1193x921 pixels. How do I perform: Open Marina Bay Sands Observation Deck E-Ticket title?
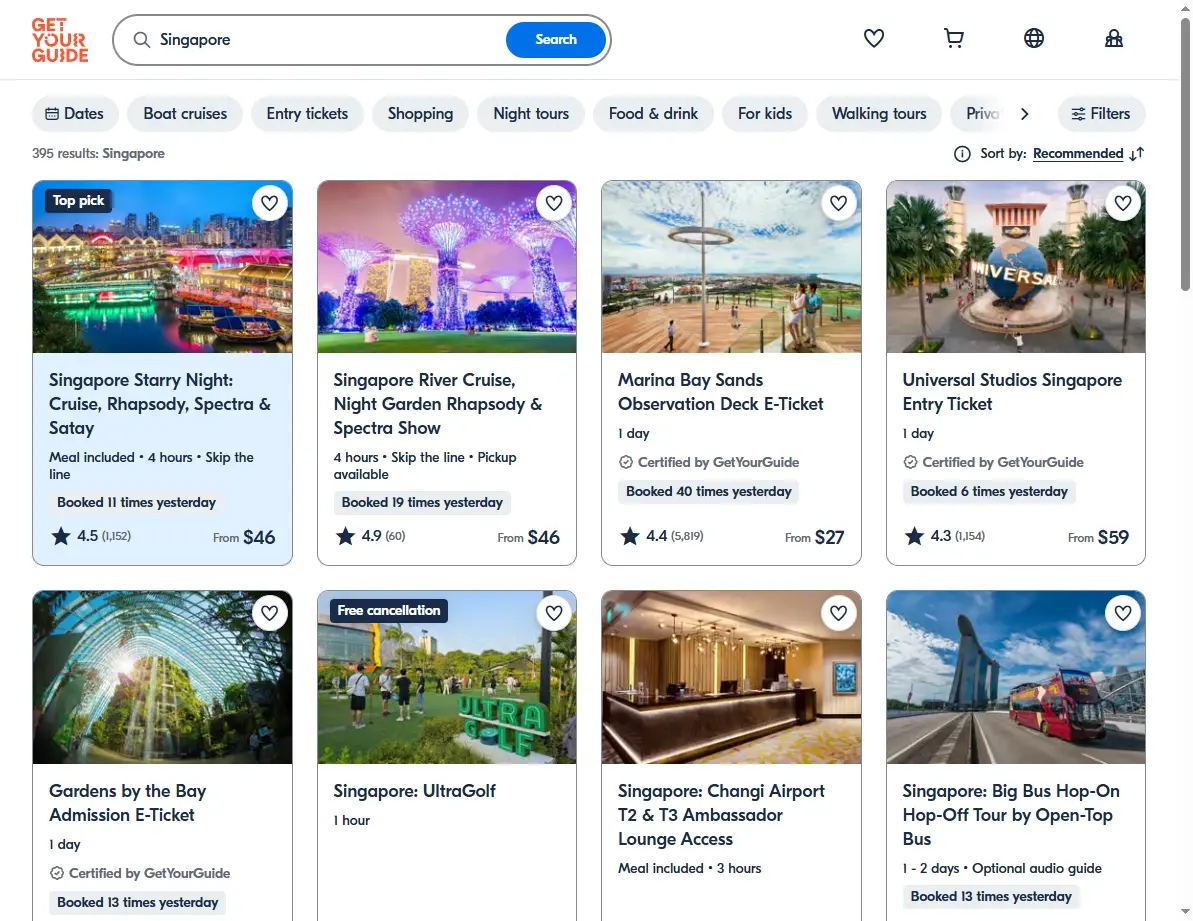[721, 392]
